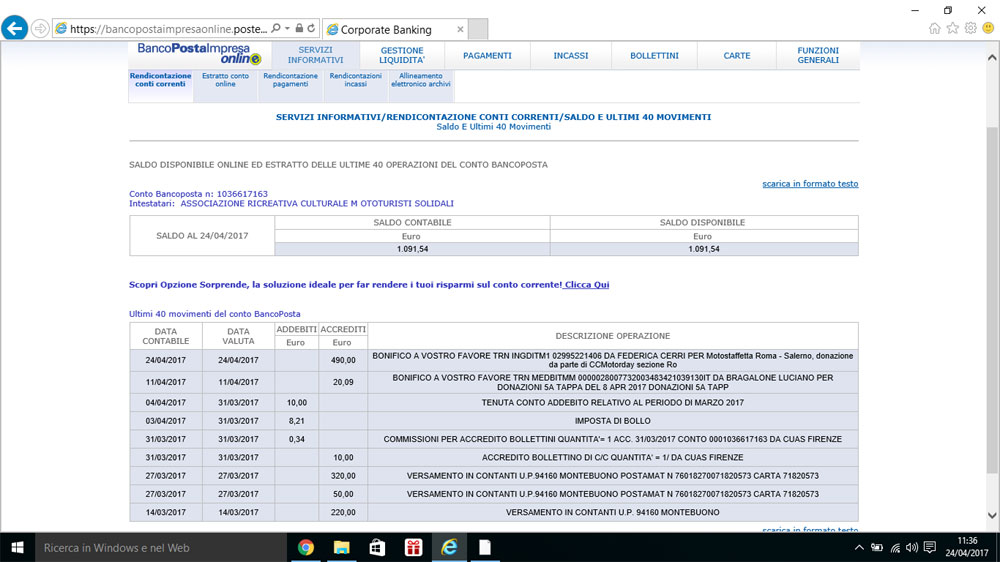Click the browser back arrow button
This screenshot has width=1000, height=562.
click(15, 29)
